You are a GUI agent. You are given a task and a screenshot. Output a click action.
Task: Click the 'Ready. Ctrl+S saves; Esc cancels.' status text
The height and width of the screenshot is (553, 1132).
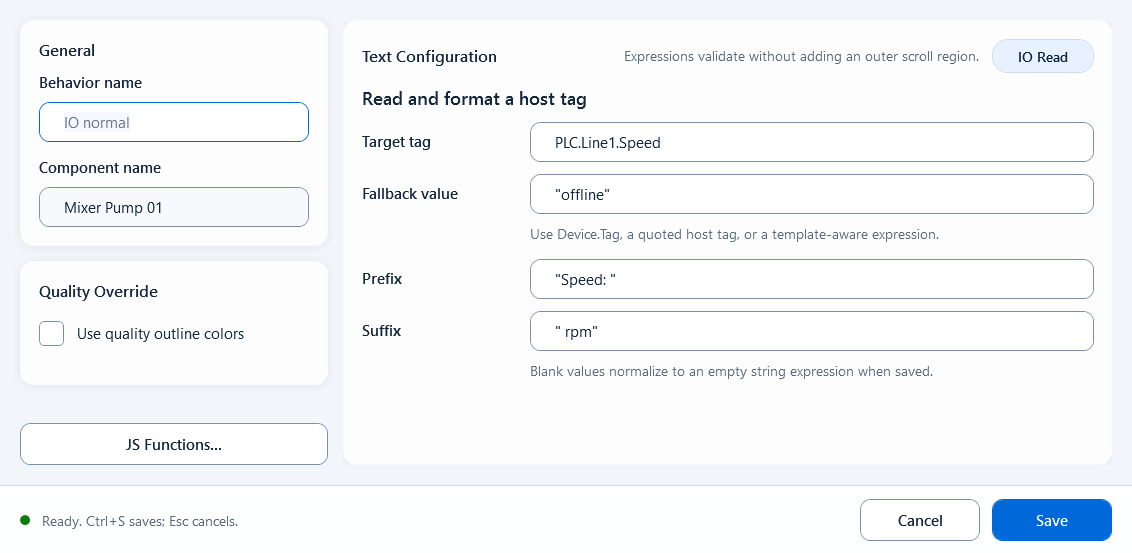click(x=140, y=521)
